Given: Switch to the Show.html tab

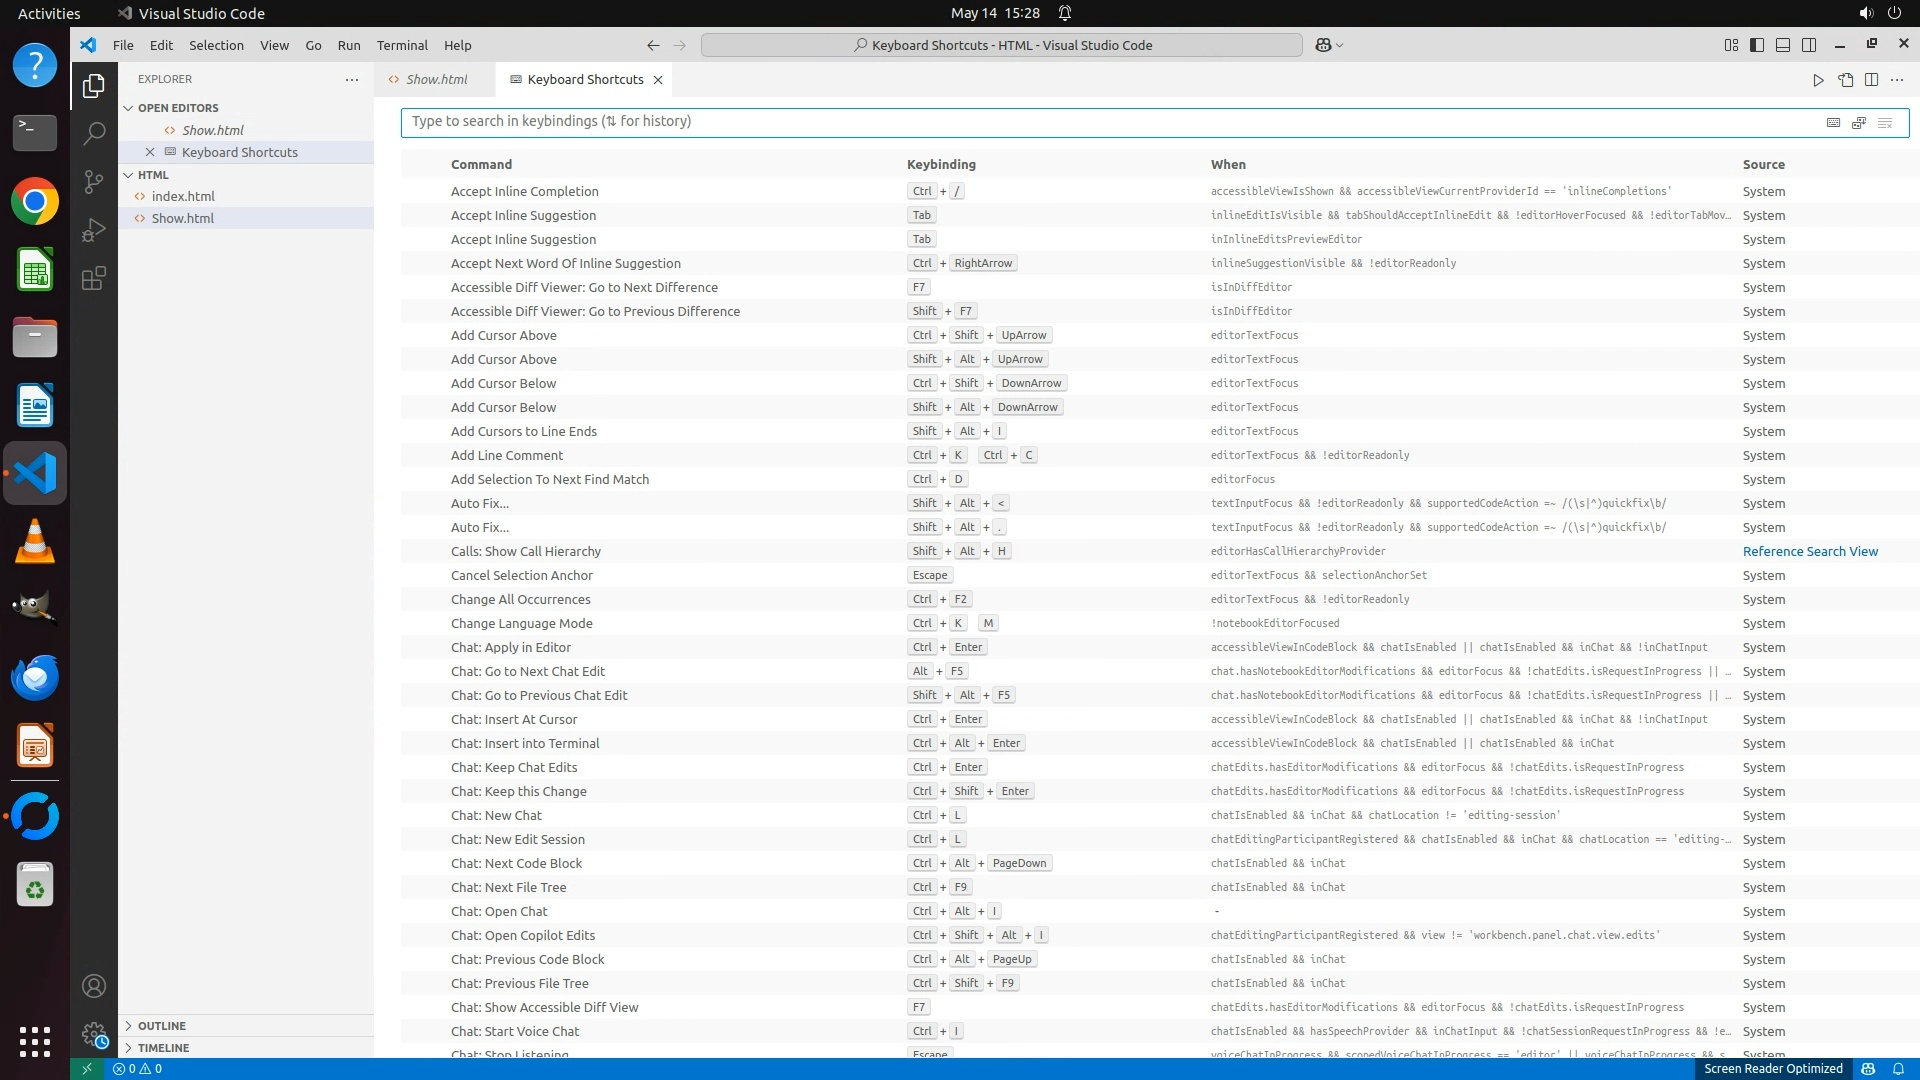Looking at the screenshot, I should tap(436, 80).
